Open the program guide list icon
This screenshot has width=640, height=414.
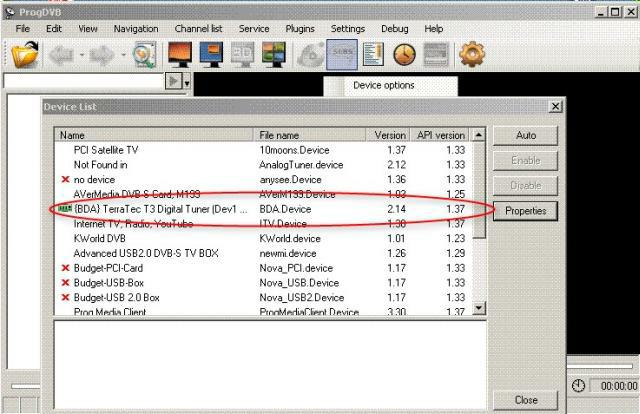374,55
